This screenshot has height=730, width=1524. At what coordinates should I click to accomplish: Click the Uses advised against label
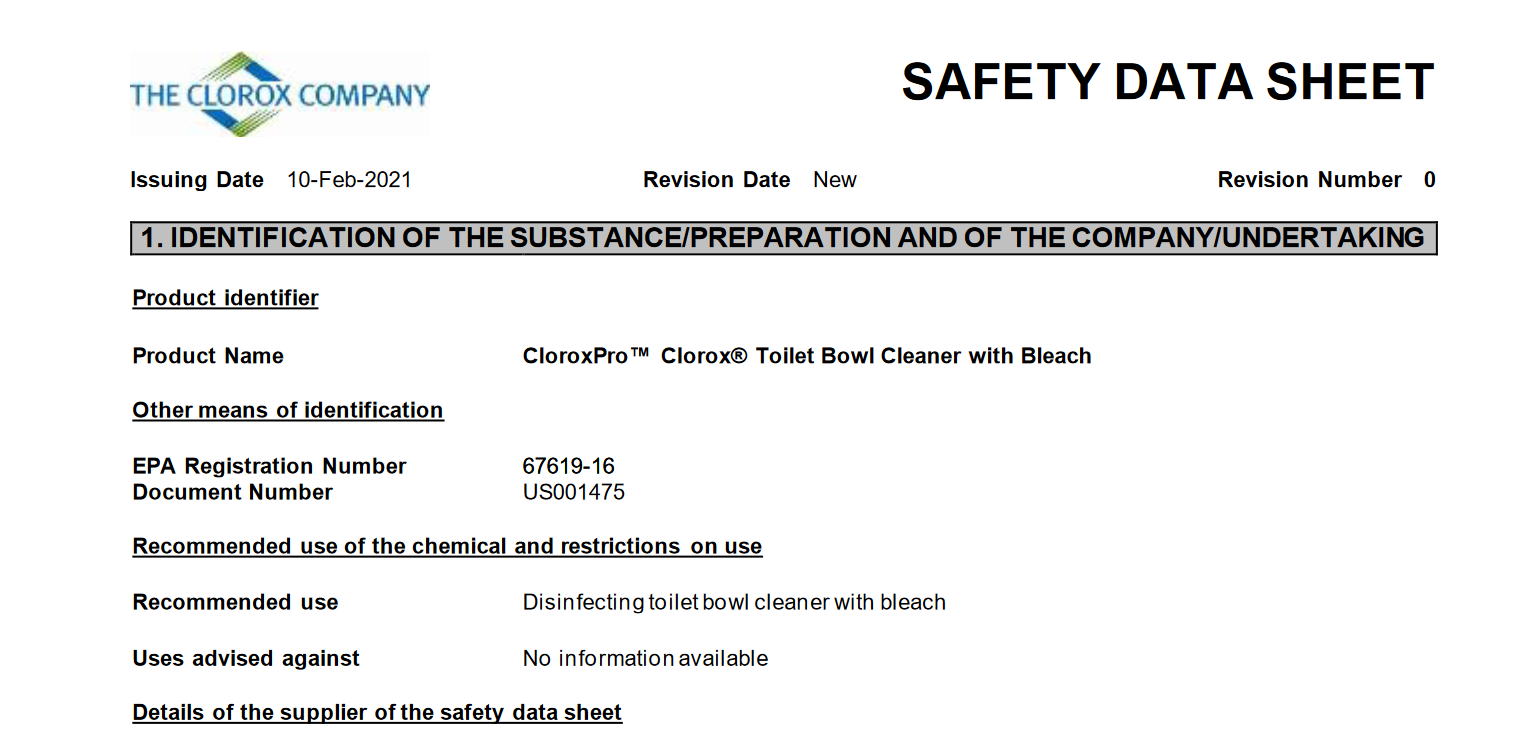[246, 658]
